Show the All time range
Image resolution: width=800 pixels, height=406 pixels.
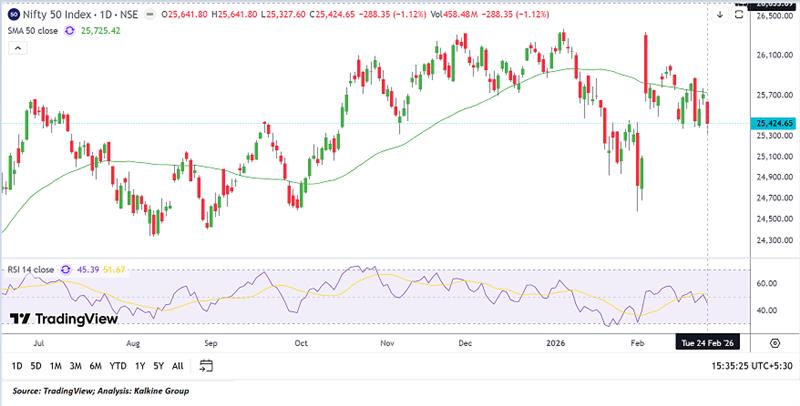[x=177, y=366]
